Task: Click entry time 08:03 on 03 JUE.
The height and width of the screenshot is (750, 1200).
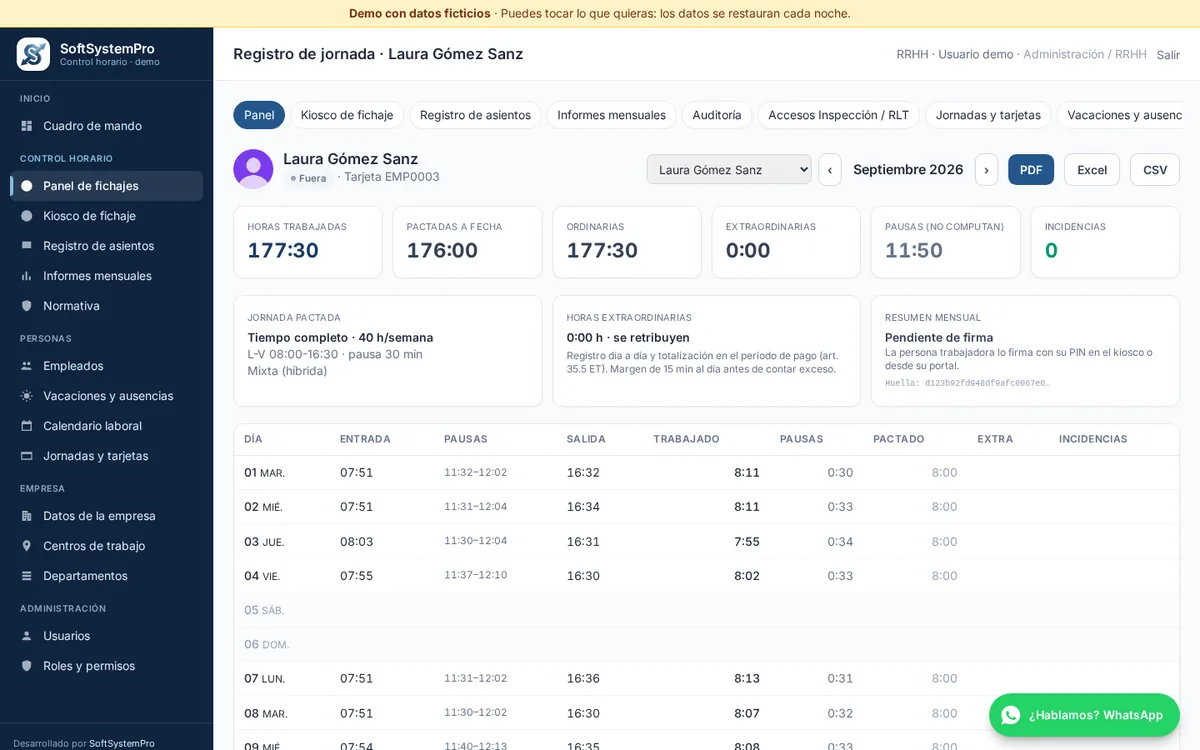Action: (x=356, y=542)
